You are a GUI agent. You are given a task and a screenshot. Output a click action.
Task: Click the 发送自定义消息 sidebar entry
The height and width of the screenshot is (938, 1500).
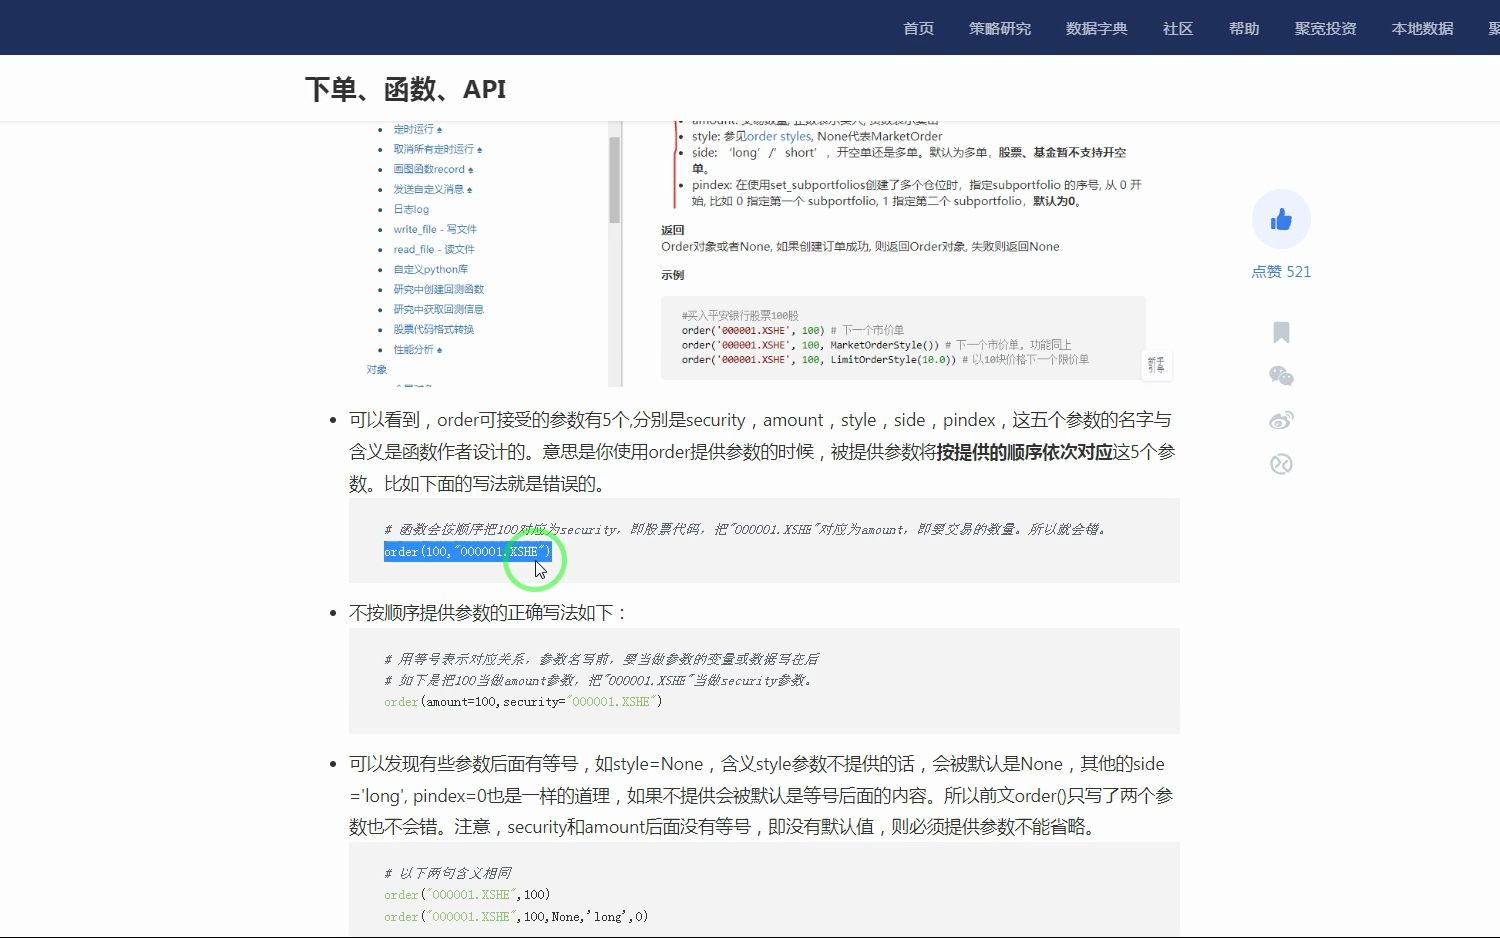432,189
